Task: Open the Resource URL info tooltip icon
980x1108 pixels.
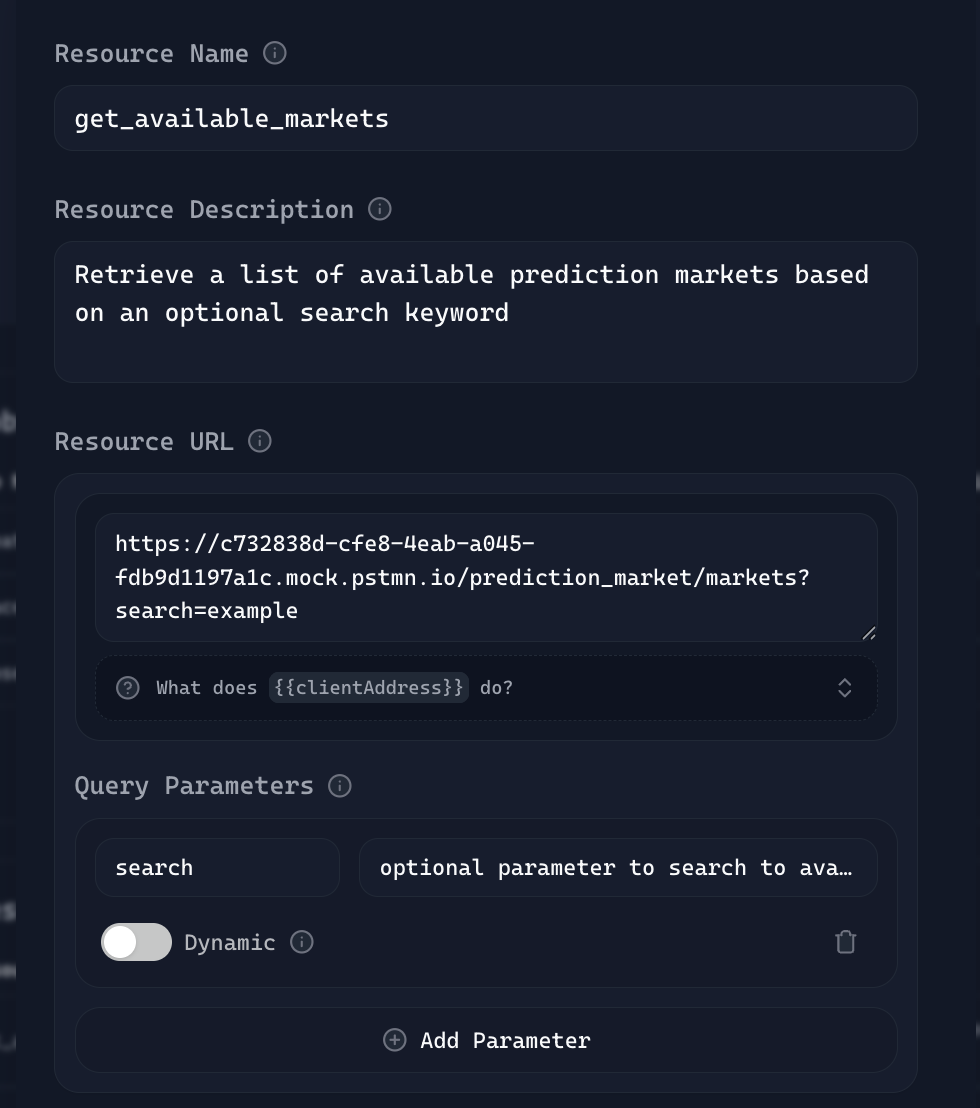Action: point(260,441)
